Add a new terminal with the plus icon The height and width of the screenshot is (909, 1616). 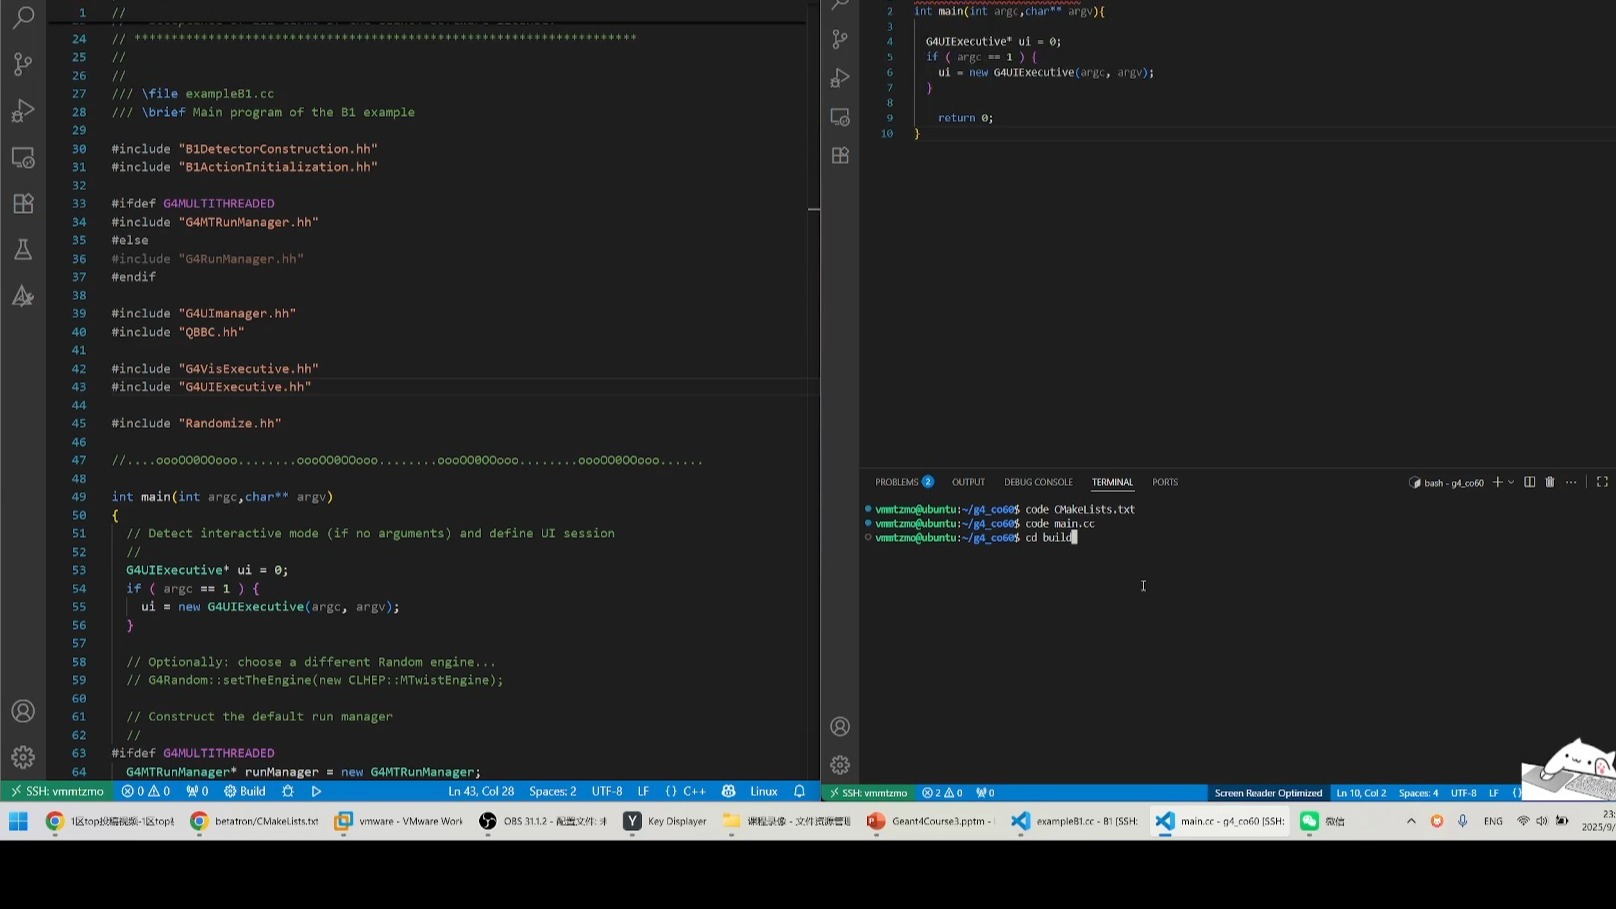[1497, 482]
